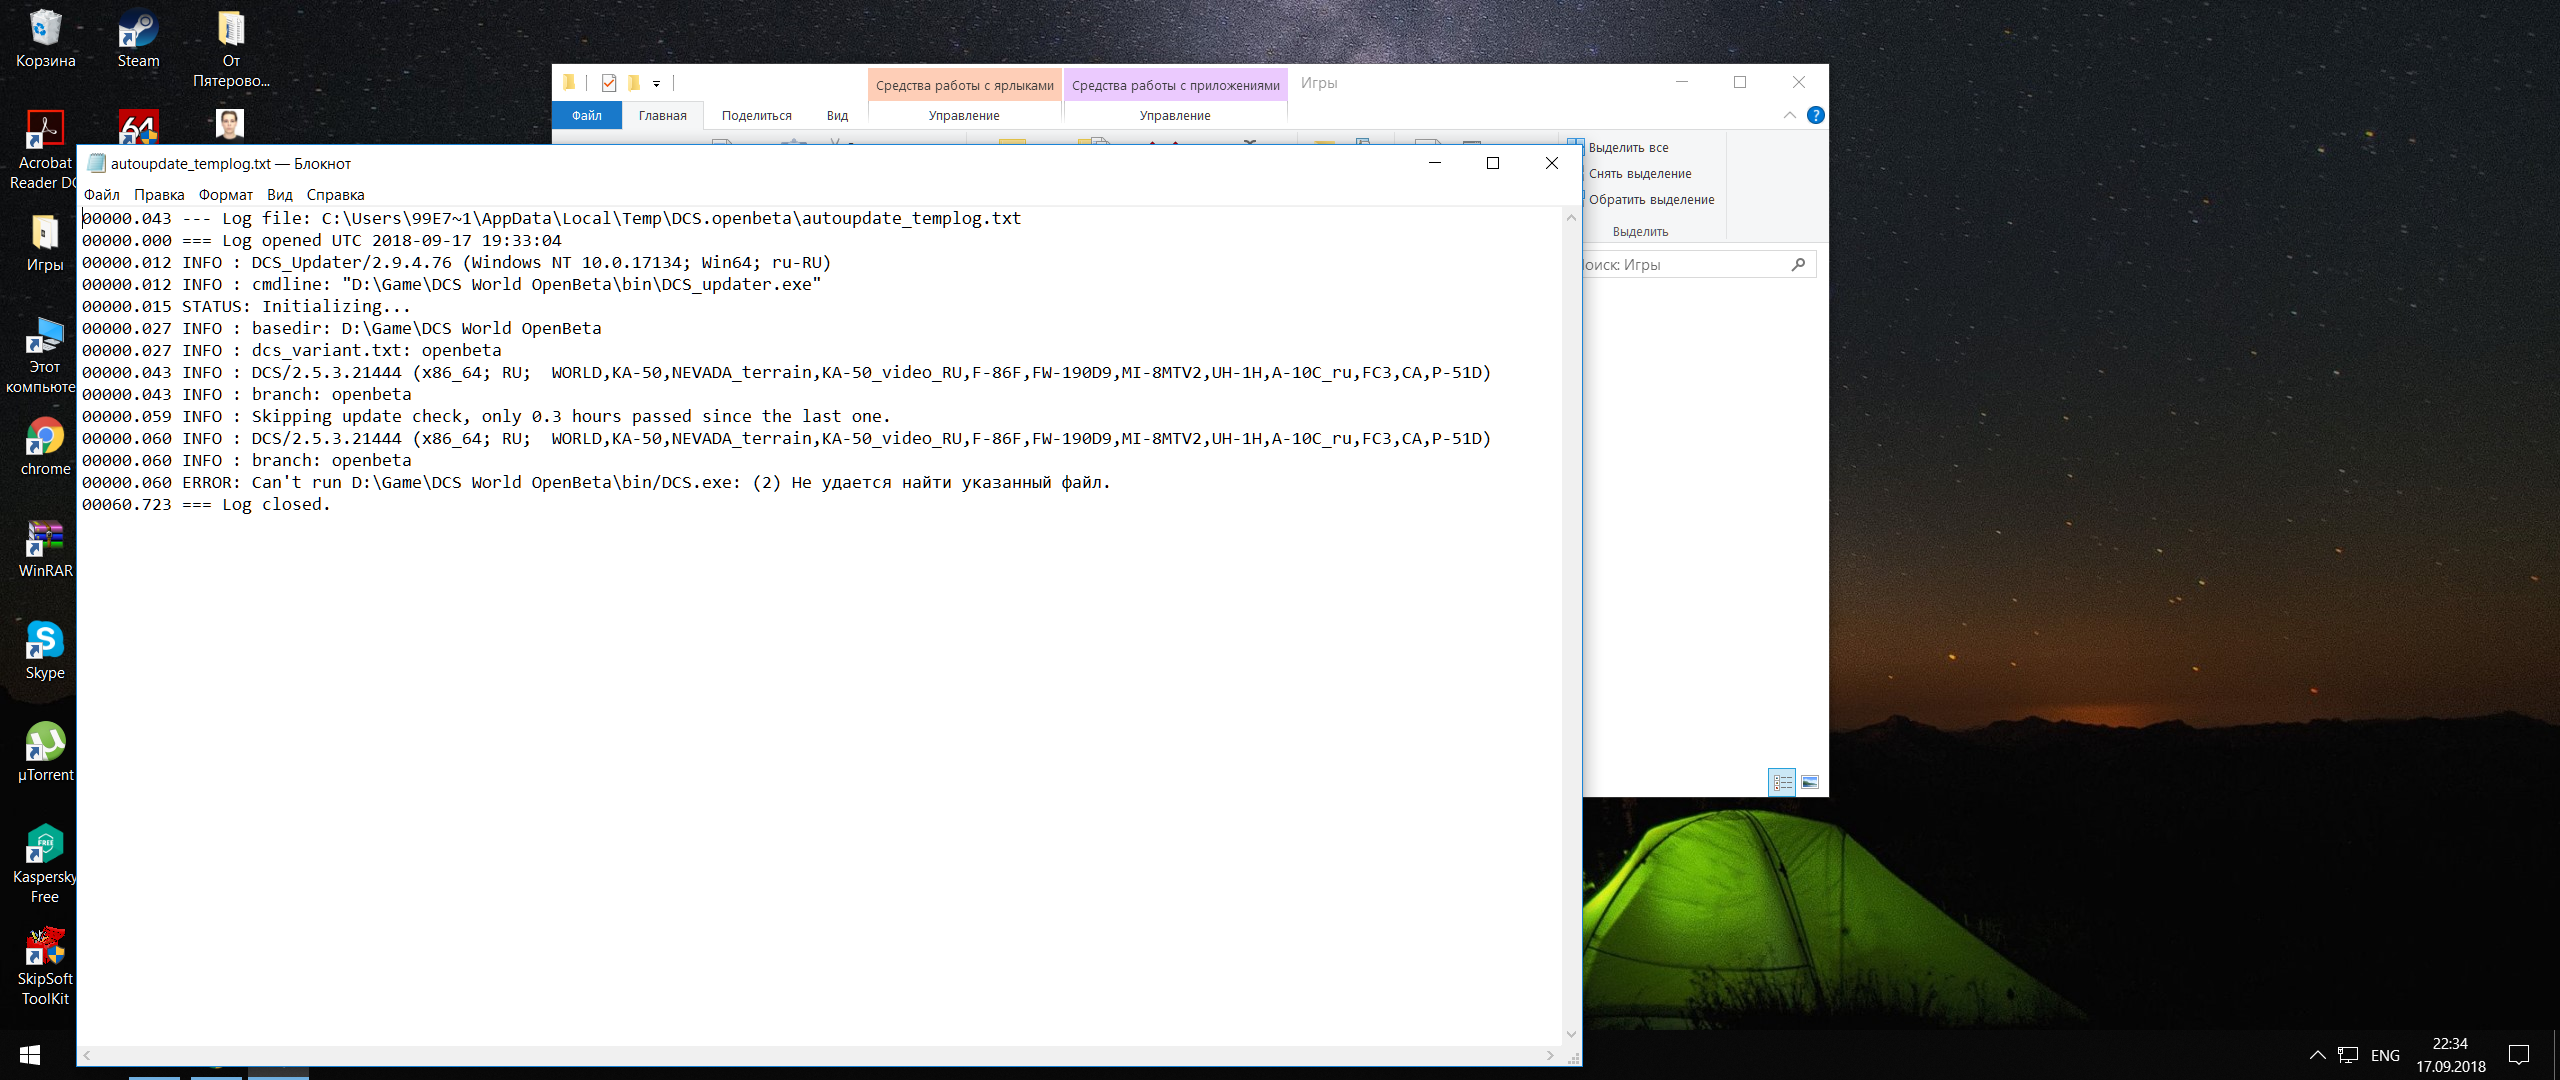Click the 'Log closed.' line
The height and width of the screenshot is (1080, 2560).
tap(206, 505)
